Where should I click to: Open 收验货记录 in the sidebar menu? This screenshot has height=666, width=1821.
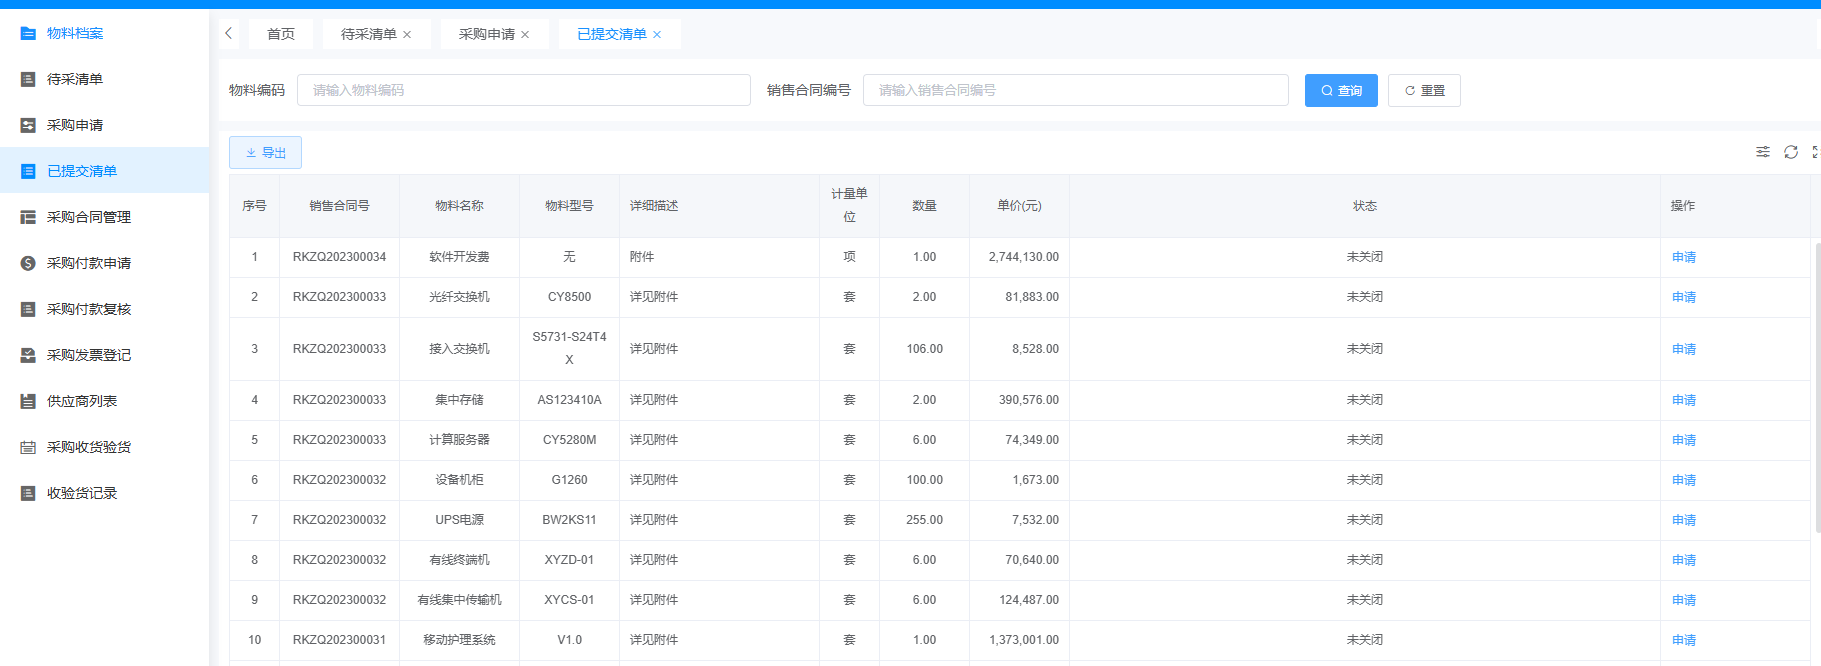click(82, 493)
